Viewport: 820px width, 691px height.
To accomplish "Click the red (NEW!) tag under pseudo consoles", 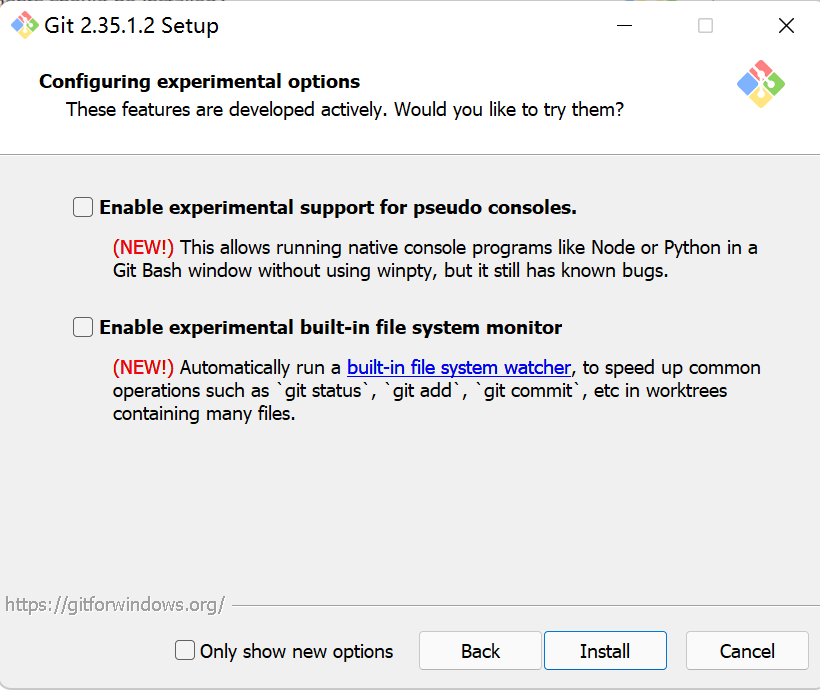I will (143, 247).
